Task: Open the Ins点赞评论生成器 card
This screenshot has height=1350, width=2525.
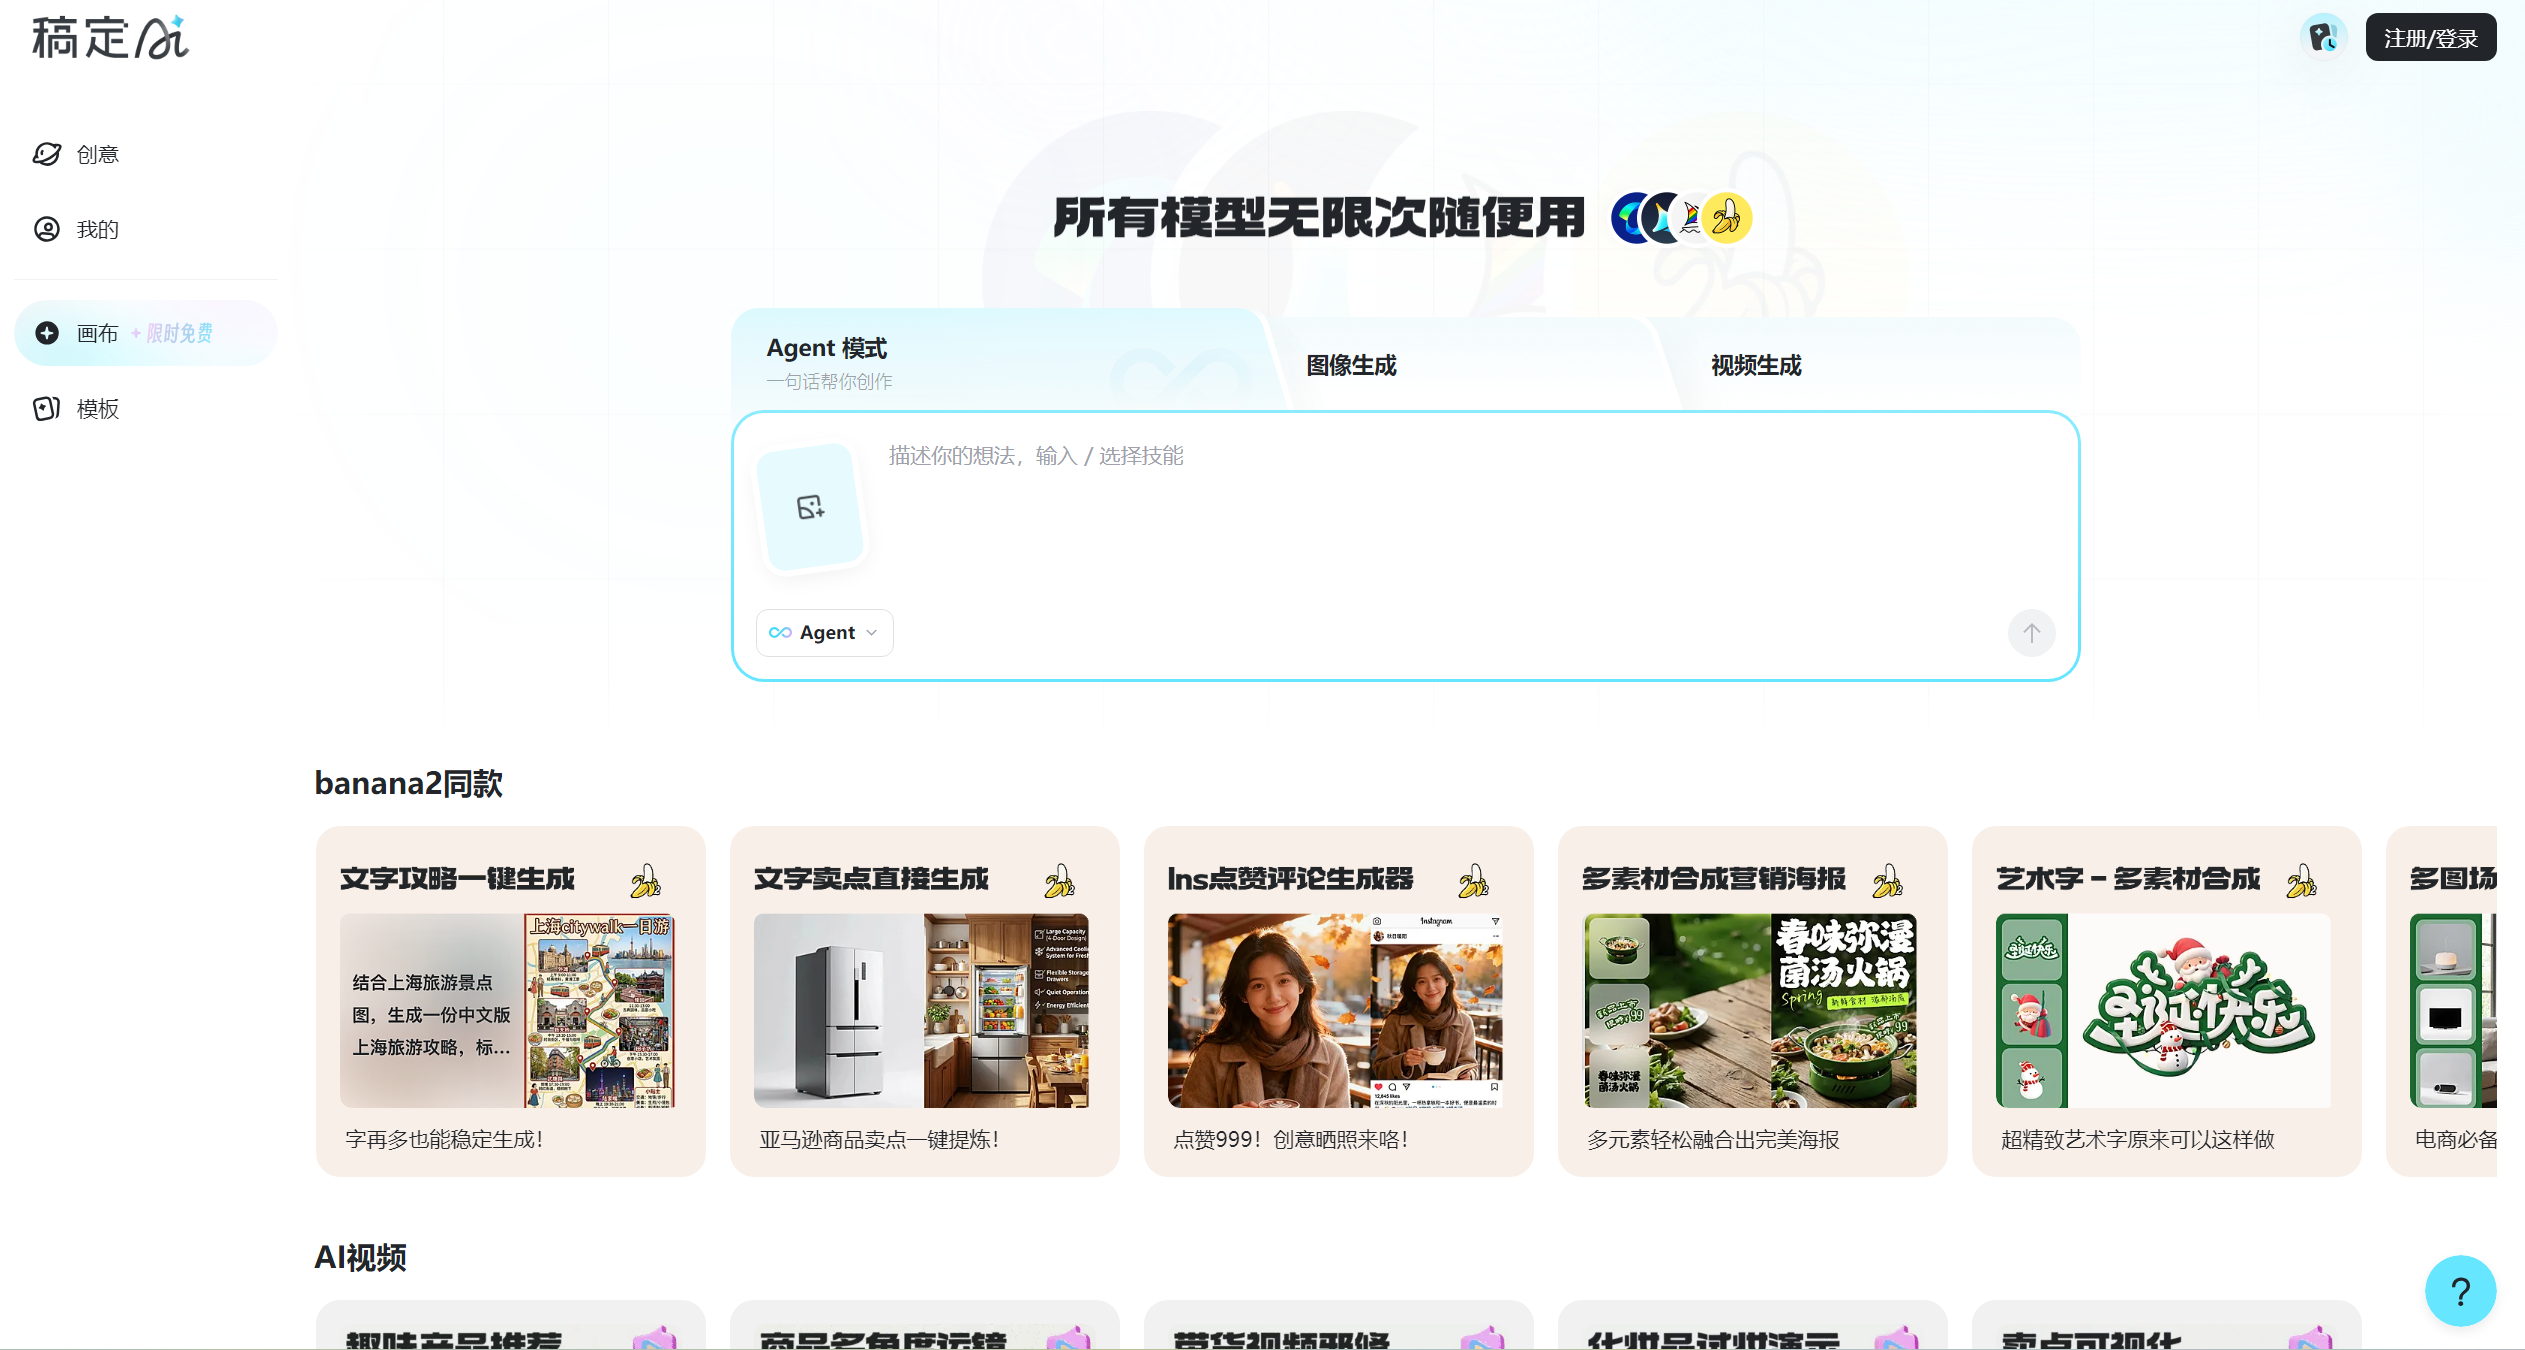Action: pos(1338,1000)
